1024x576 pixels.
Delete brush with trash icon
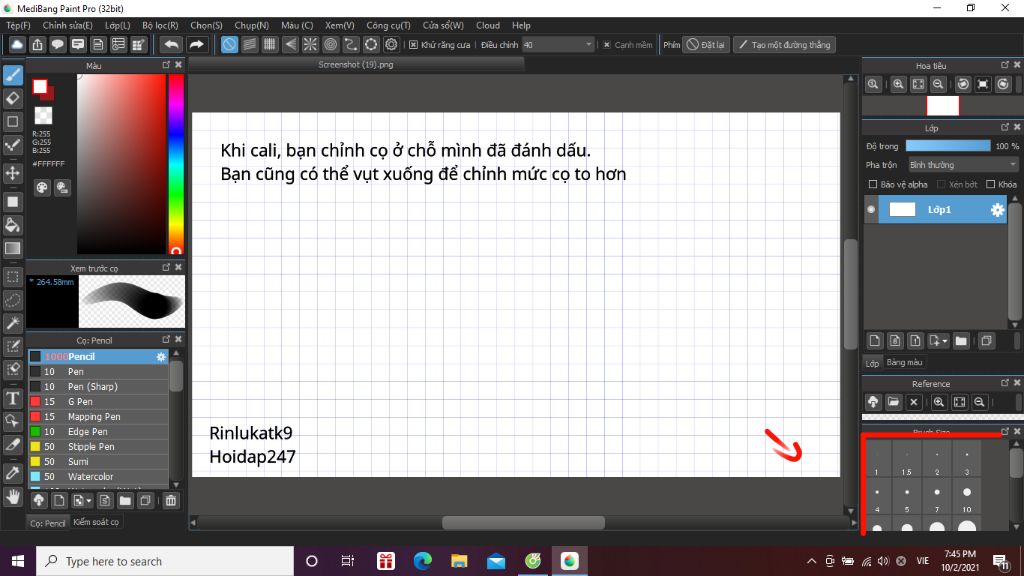(170, 501)
